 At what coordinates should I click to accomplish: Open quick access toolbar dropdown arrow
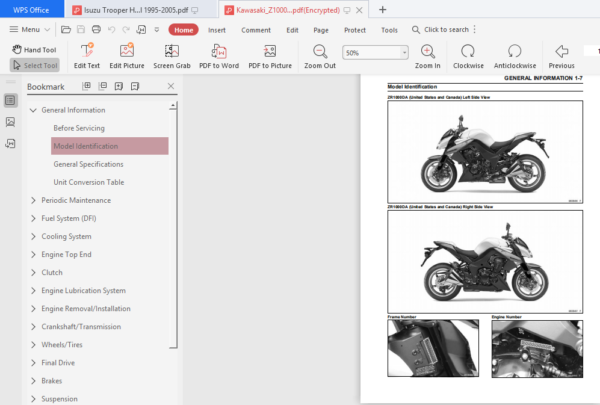[x=157, y=29]
